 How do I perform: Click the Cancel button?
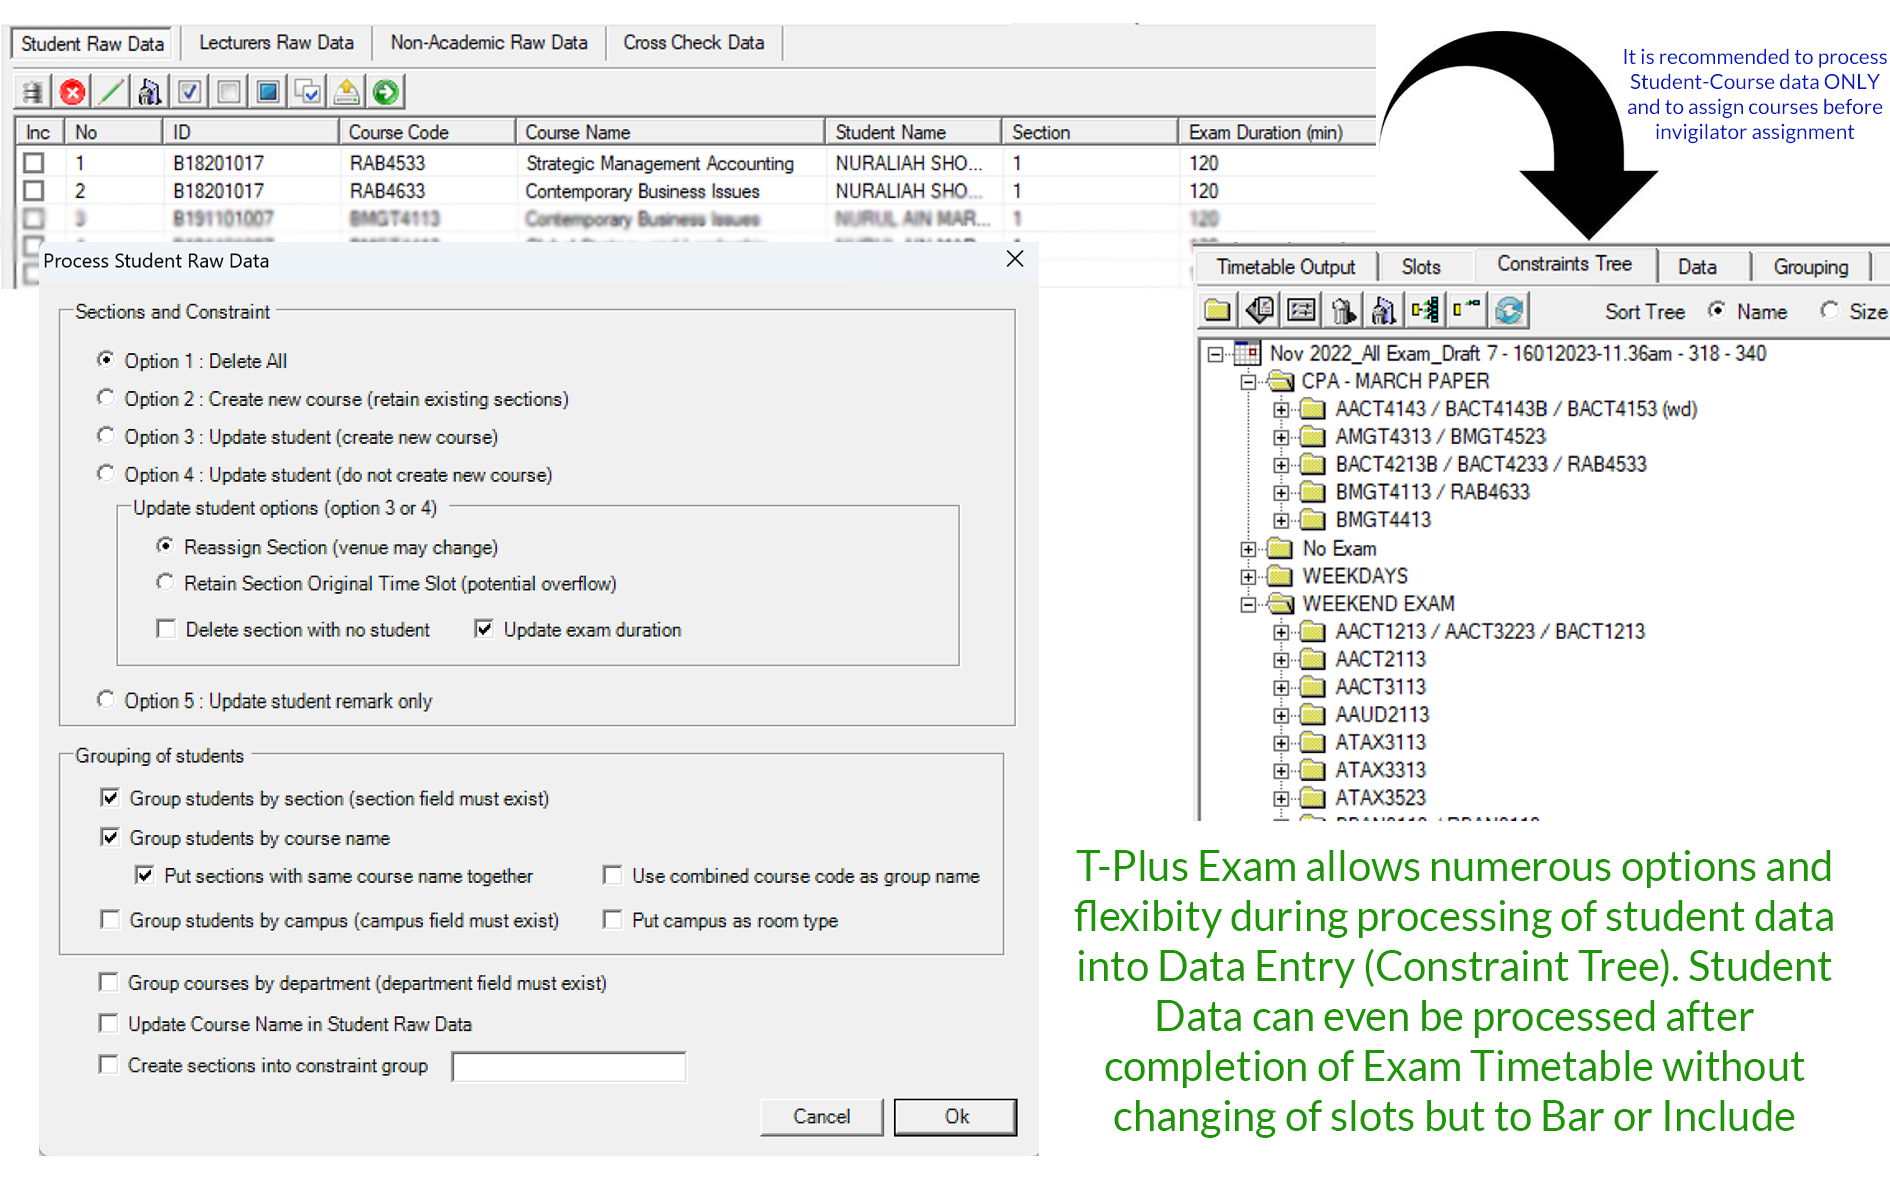click(821, 1116)
